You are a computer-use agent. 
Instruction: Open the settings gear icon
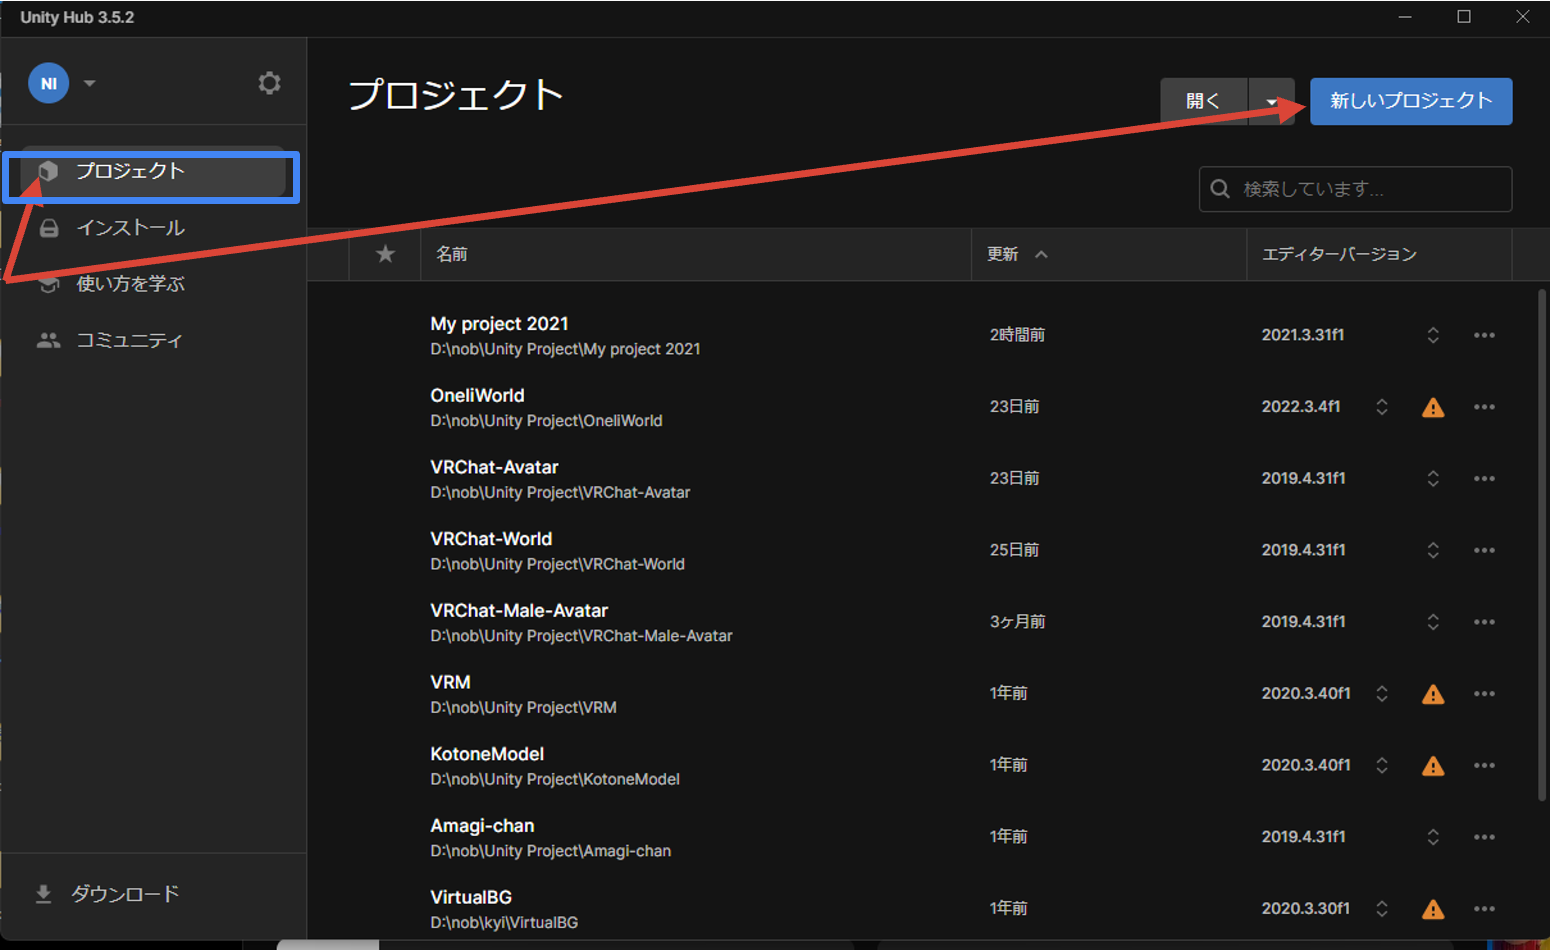click(x=269, y=83)
